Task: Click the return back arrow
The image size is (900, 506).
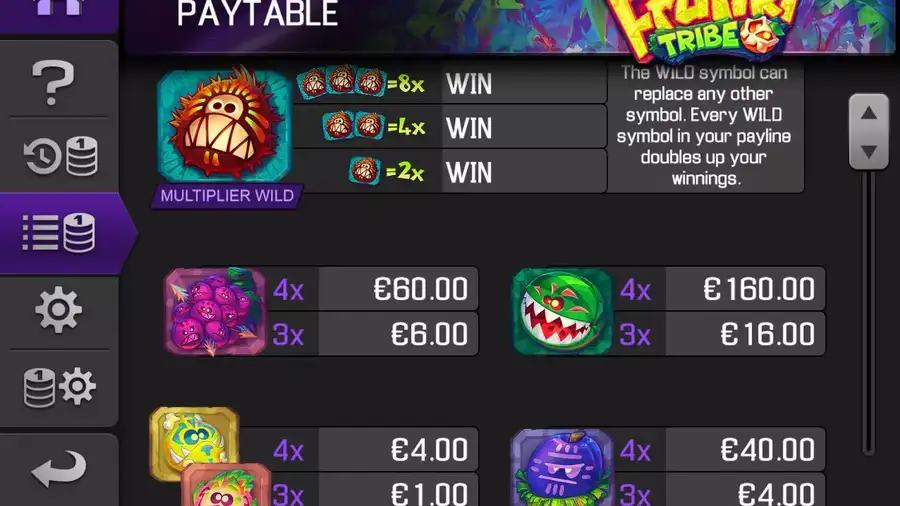Action: click(x=59, y=469)
